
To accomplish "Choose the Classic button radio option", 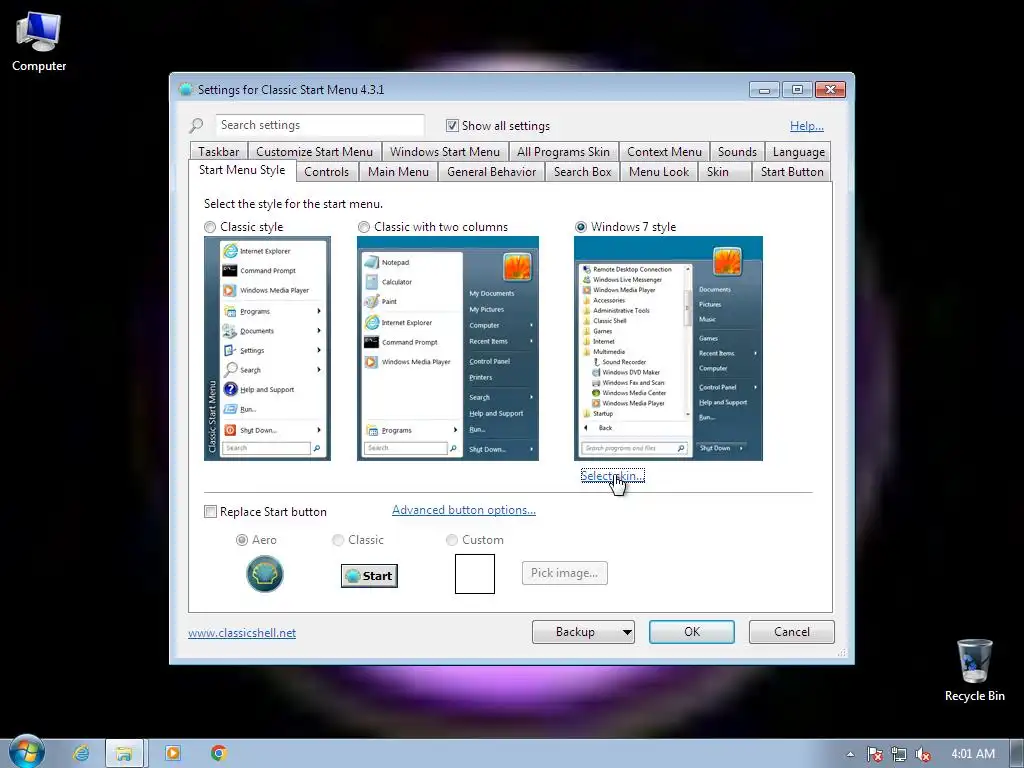I will [x=338, y=540].
